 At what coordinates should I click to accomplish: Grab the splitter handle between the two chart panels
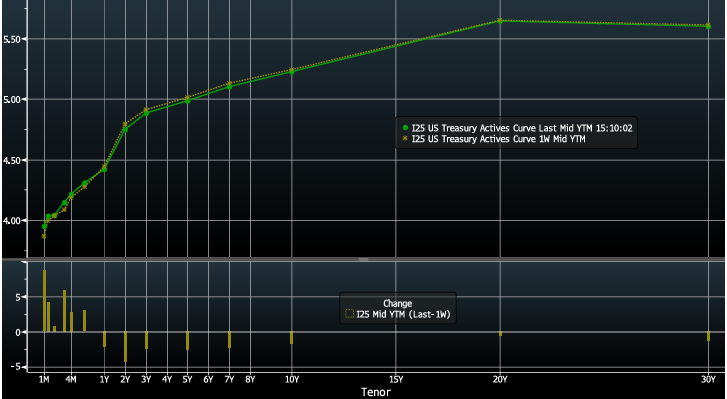(363, 260)
